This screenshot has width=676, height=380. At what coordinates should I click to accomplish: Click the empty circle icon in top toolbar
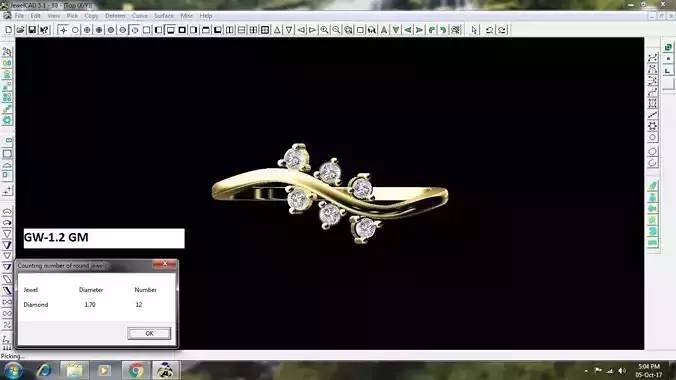(x=75, y=30)
